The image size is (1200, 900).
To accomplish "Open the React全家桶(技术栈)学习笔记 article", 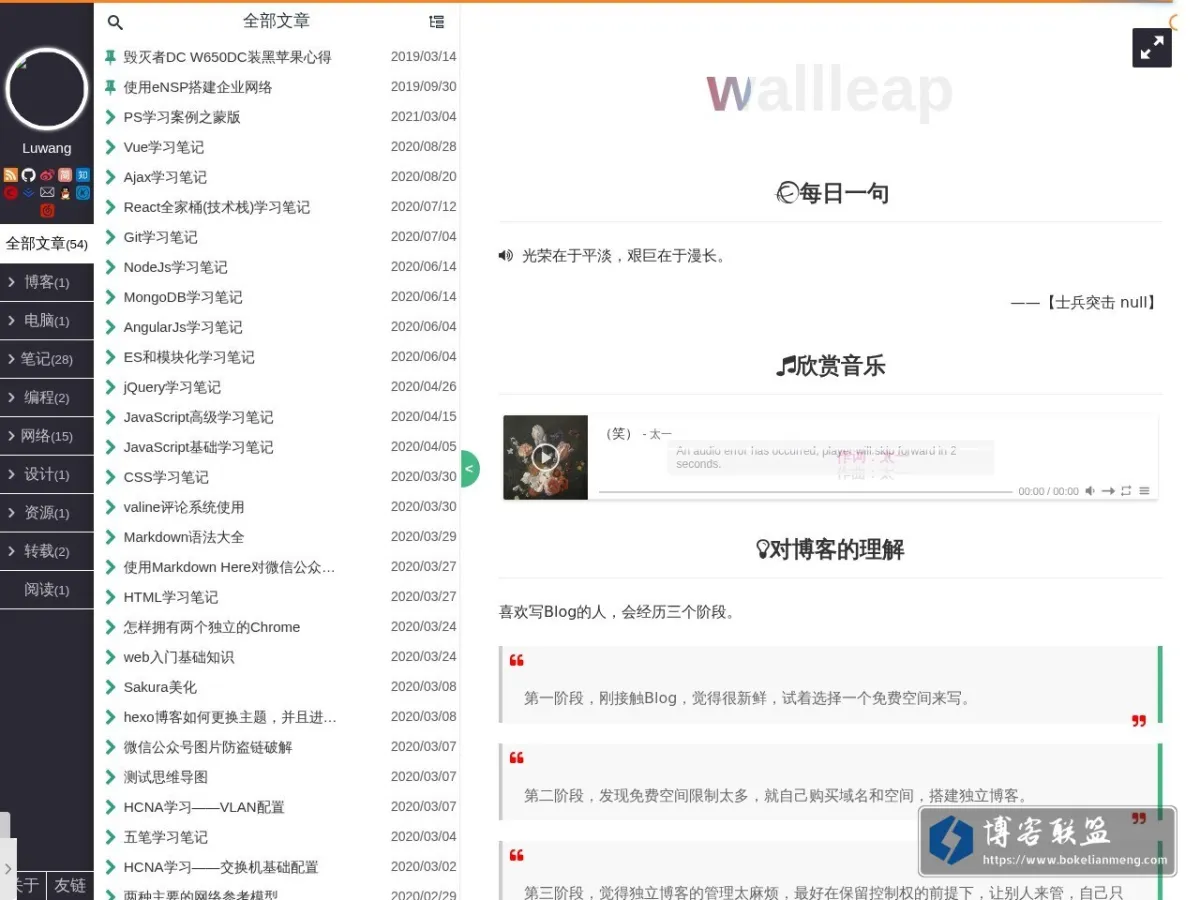I will pos(217,207).
